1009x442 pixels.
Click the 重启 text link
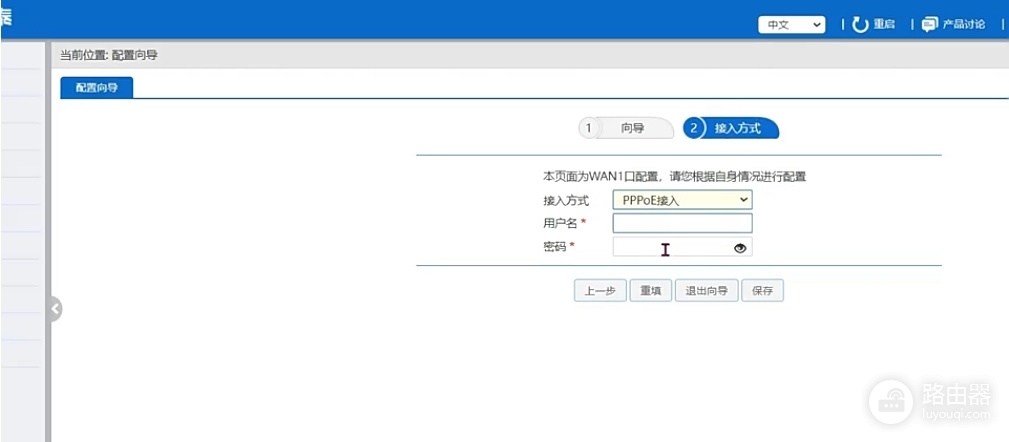click(884, 25)
